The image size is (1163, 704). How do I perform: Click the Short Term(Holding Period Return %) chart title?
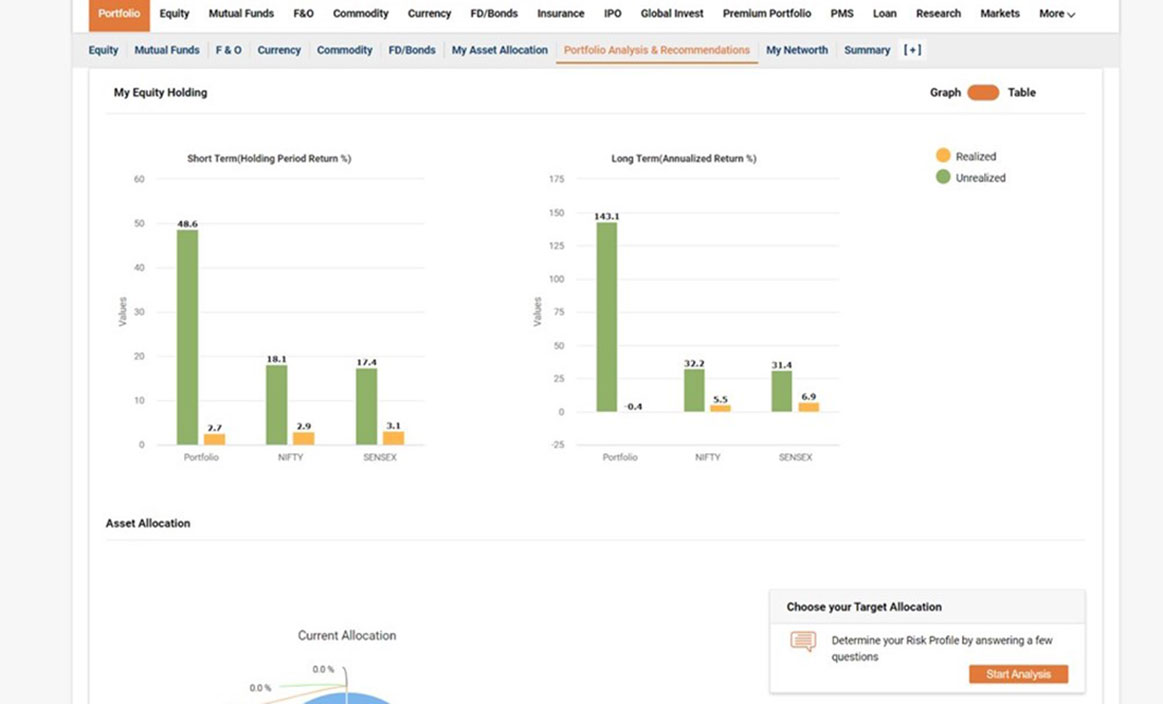point(269,158)
